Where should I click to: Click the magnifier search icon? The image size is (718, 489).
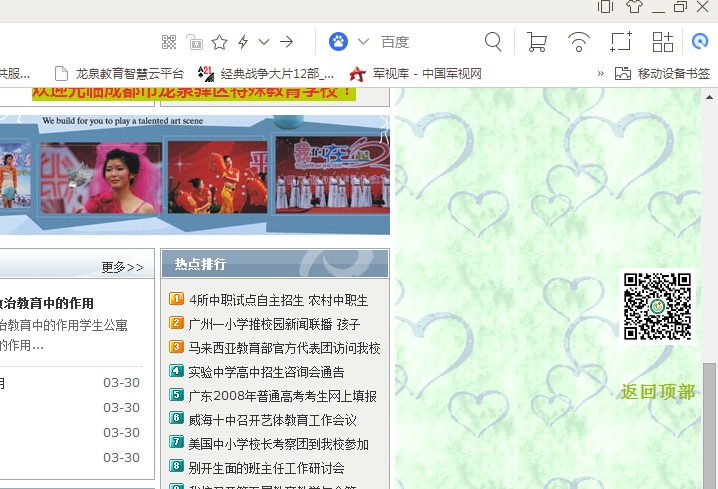(x=493, y=42)
